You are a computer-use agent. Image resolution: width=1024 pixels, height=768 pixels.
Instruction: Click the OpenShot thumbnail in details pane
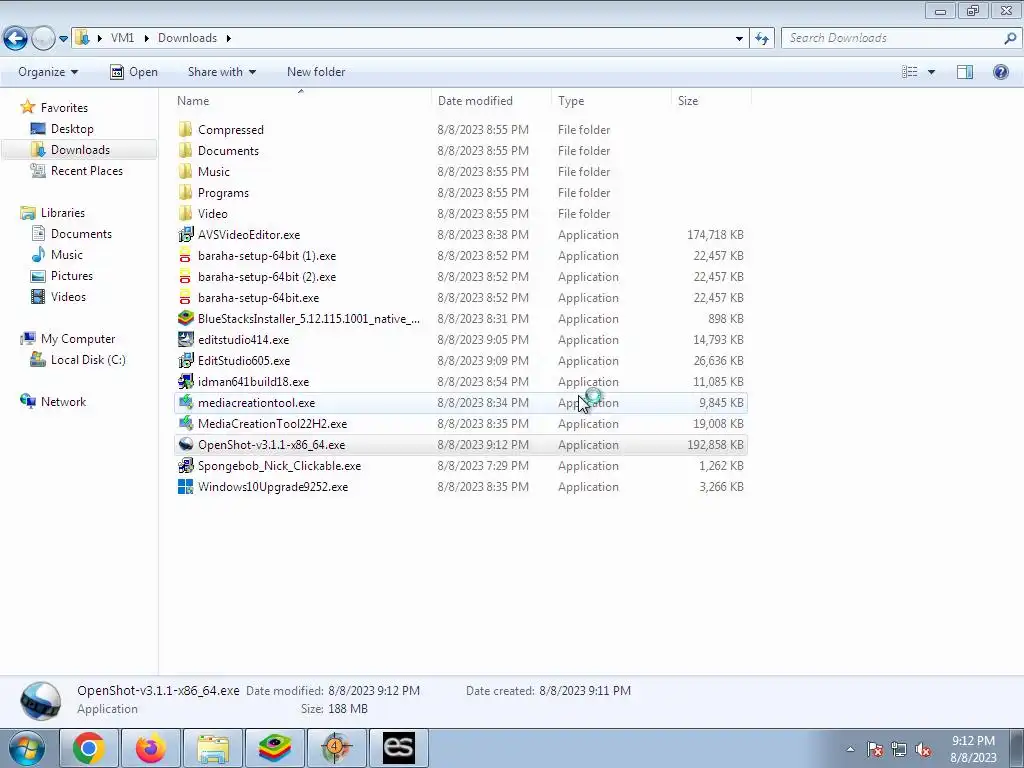pyautogui.click(x=40, y=701)
